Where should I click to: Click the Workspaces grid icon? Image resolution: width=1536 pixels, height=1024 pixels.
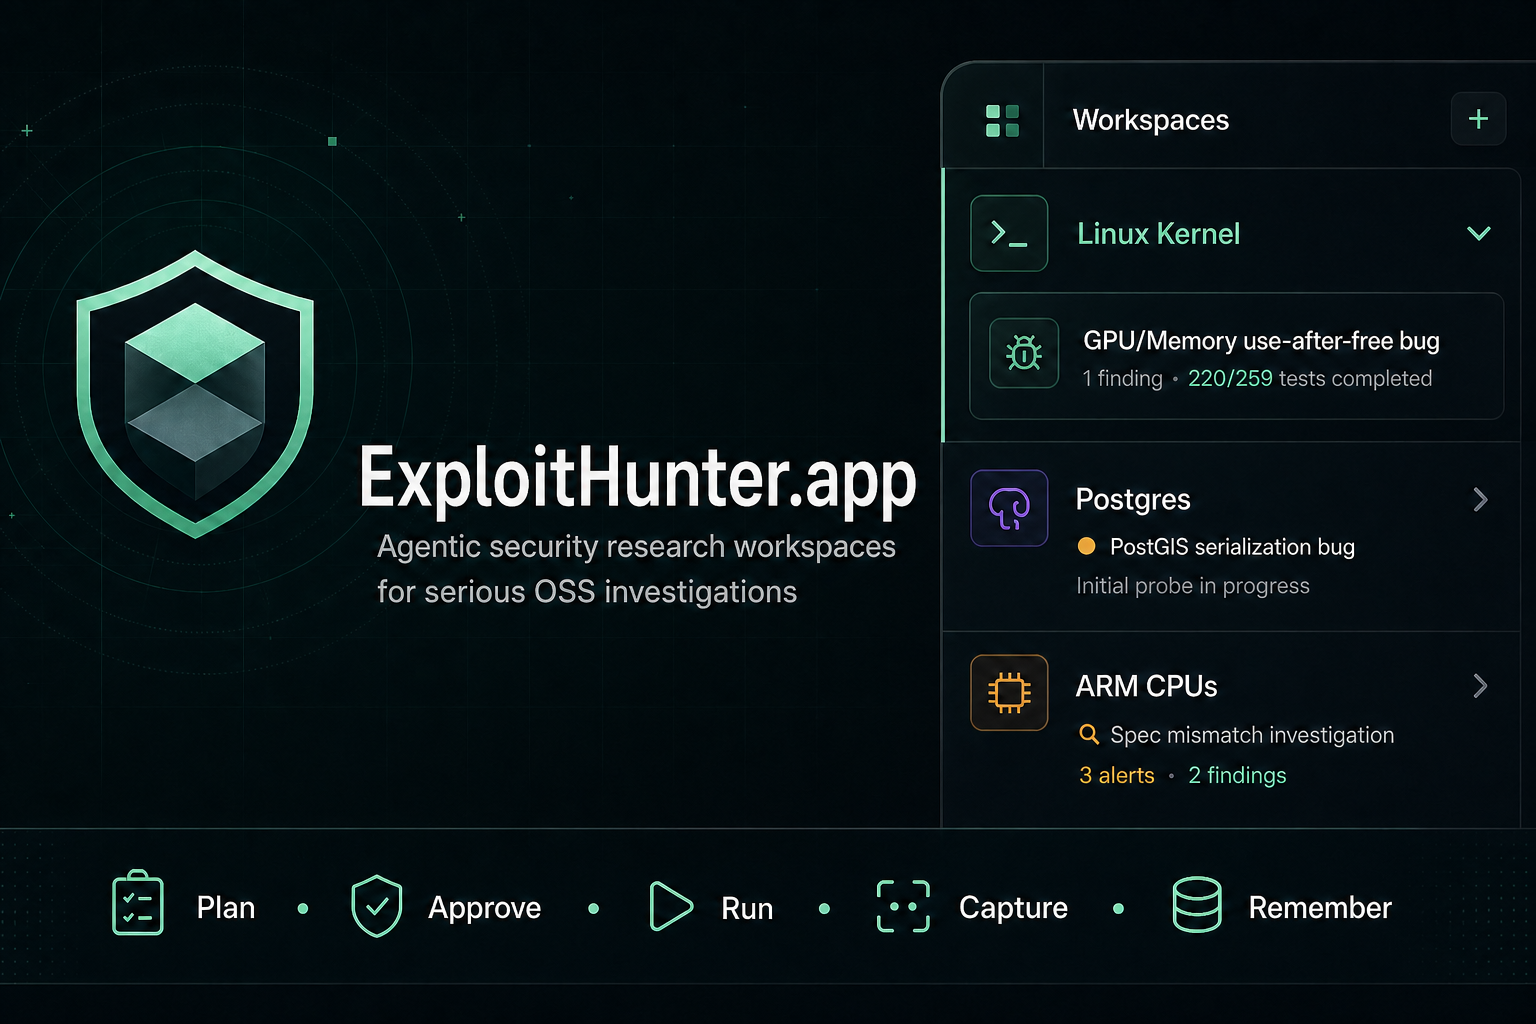tap(1002, 120)
